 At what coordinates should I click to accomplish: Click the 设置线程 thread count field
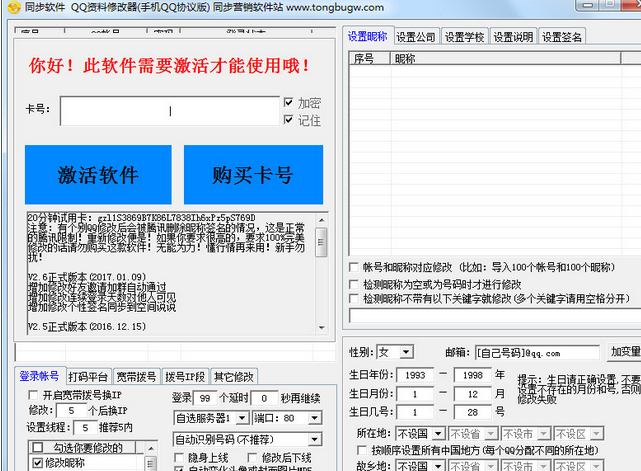(85, 428)
